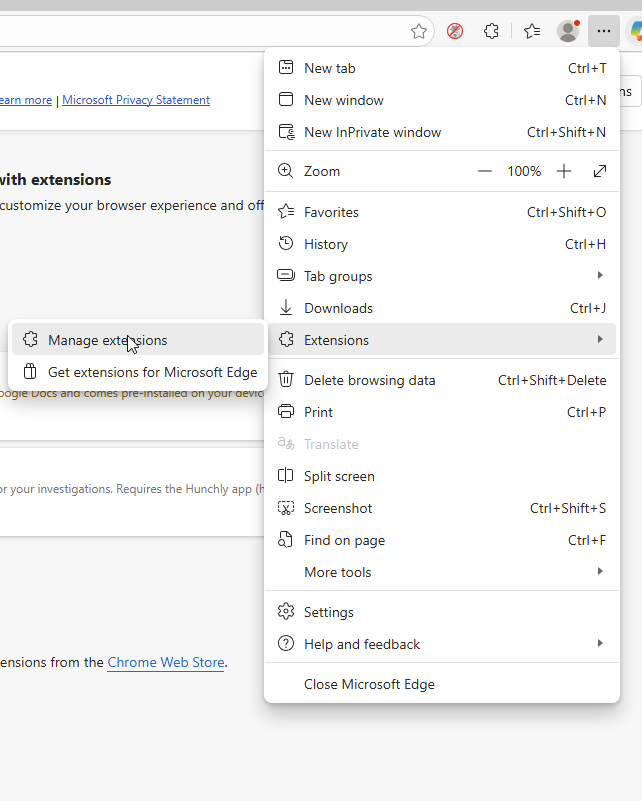642x801 pixels.
Task: Open Delete browsing data
Action: pos(370,380)
